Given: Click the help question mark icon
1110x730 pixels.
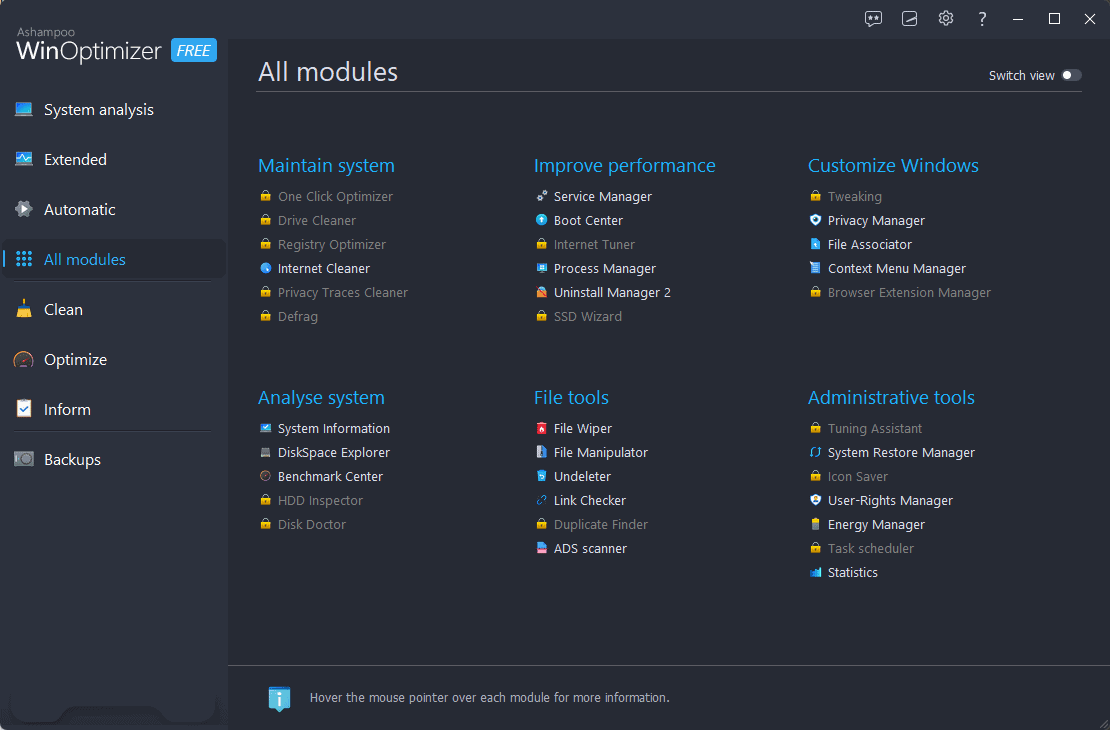Looking at the screenshot, I should pos(982,19).
